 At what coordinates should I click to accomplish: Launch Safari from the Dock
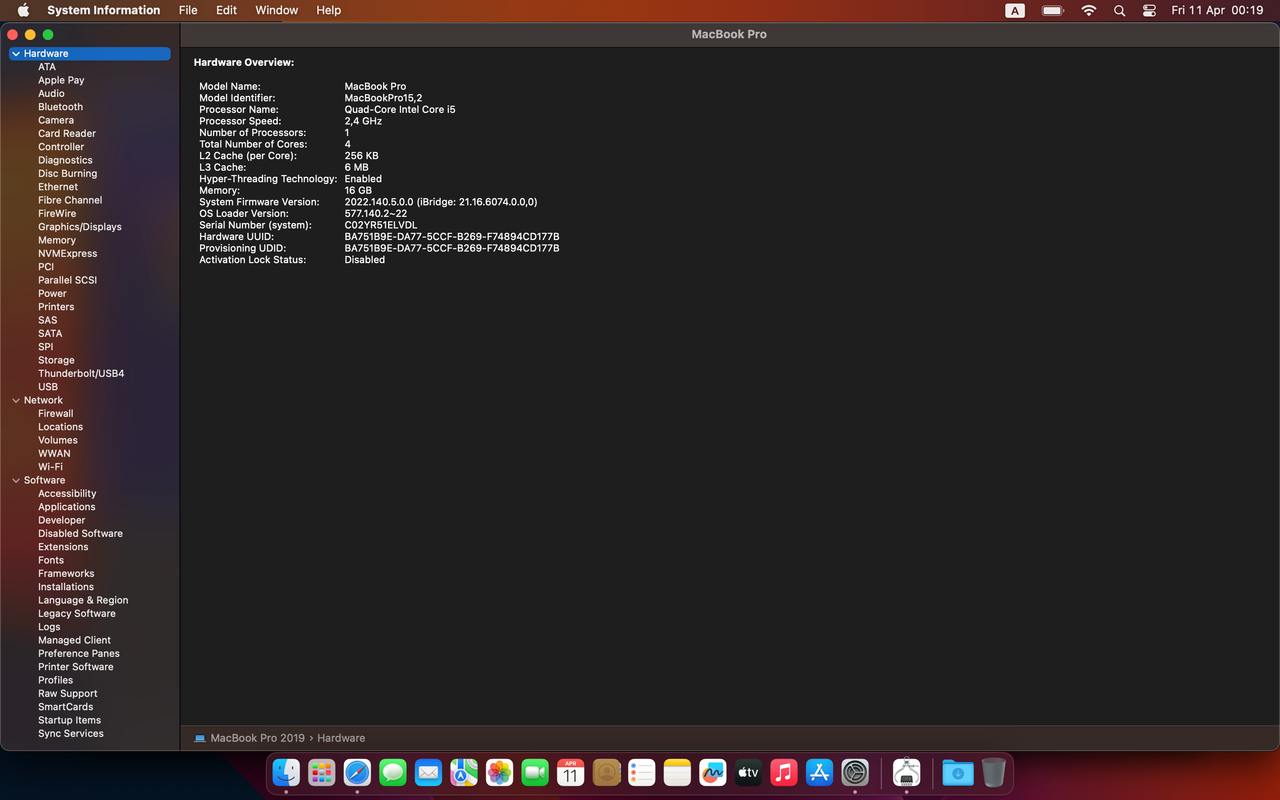point(357,772)
